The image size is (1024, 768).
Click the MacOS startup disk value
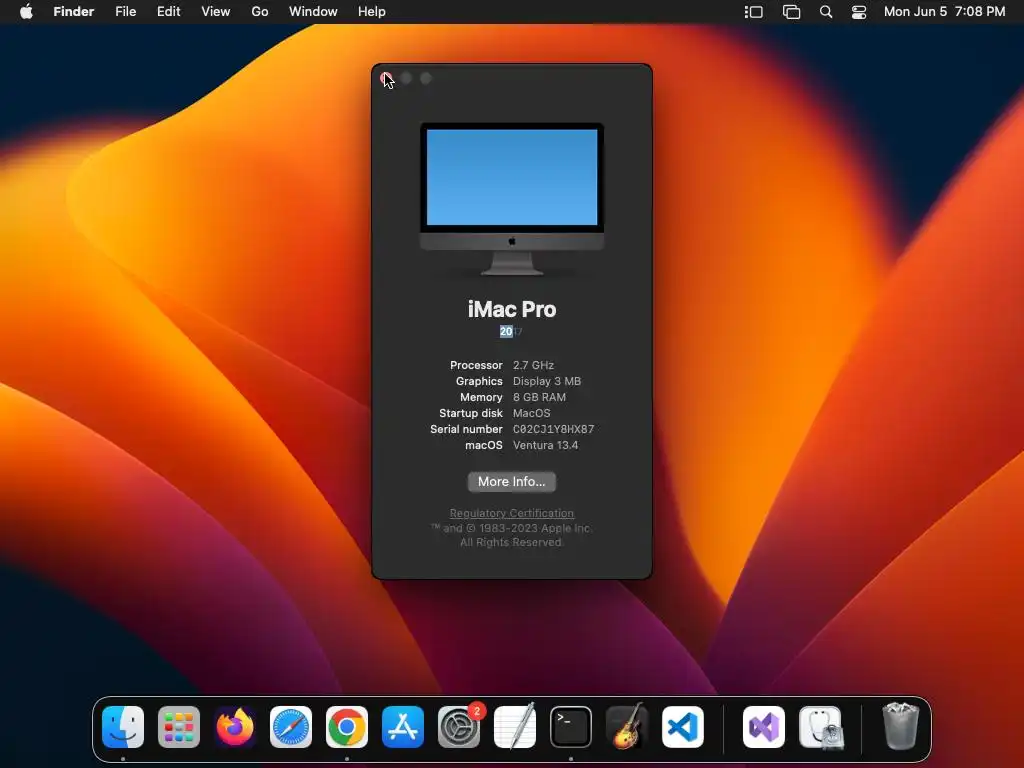[x=532, y=413]
